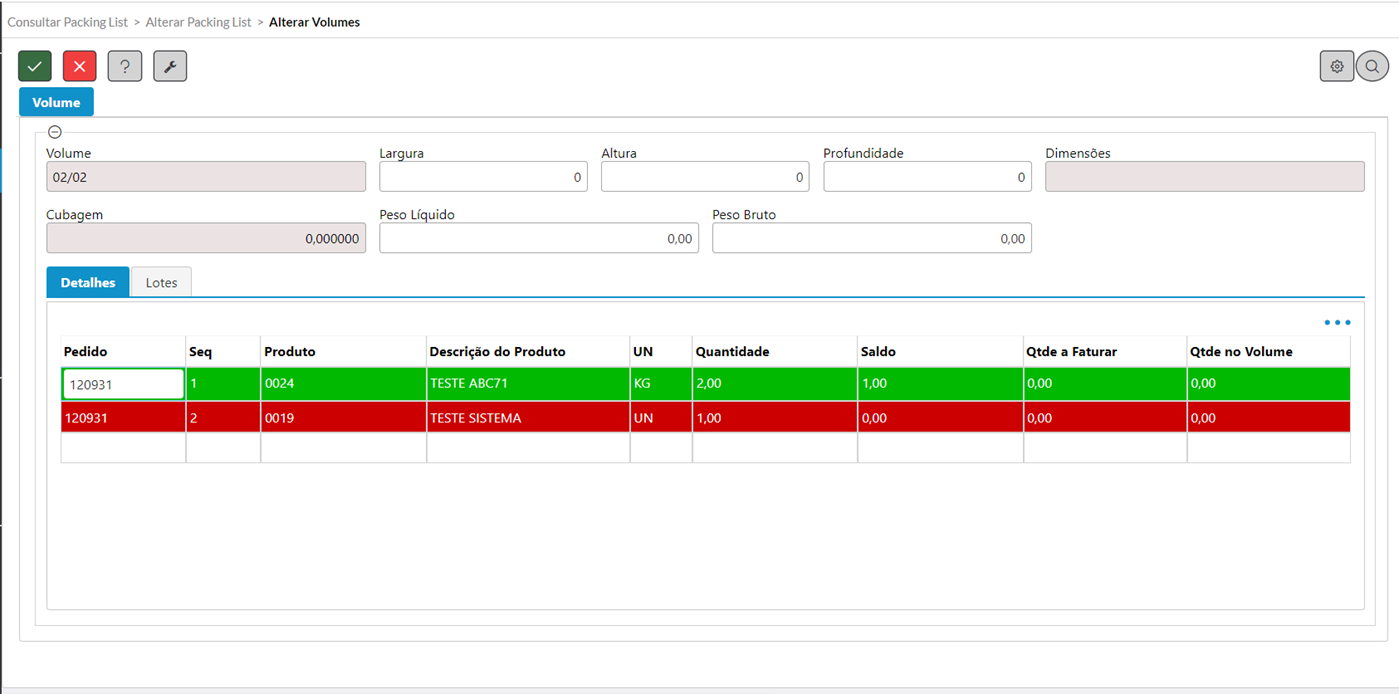
Task: Go to Consultar Packing List breadcrumb
Action: tap(68, 22)
